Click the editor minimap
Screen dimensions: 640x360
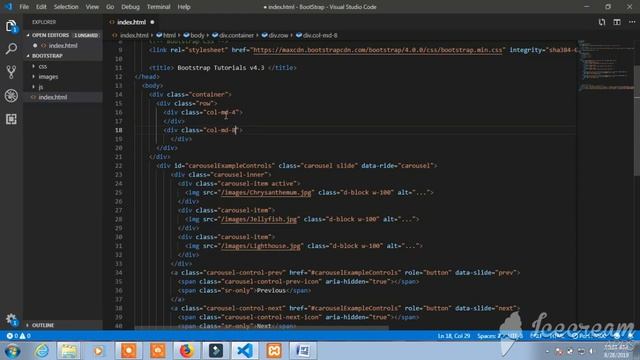(605, 65)
